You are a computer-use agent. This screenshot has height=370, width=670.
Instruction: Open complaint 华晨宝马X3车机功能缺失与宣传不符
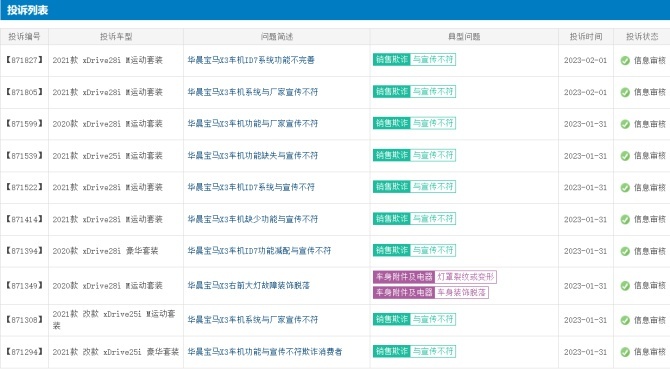click(x=253, y=156)
